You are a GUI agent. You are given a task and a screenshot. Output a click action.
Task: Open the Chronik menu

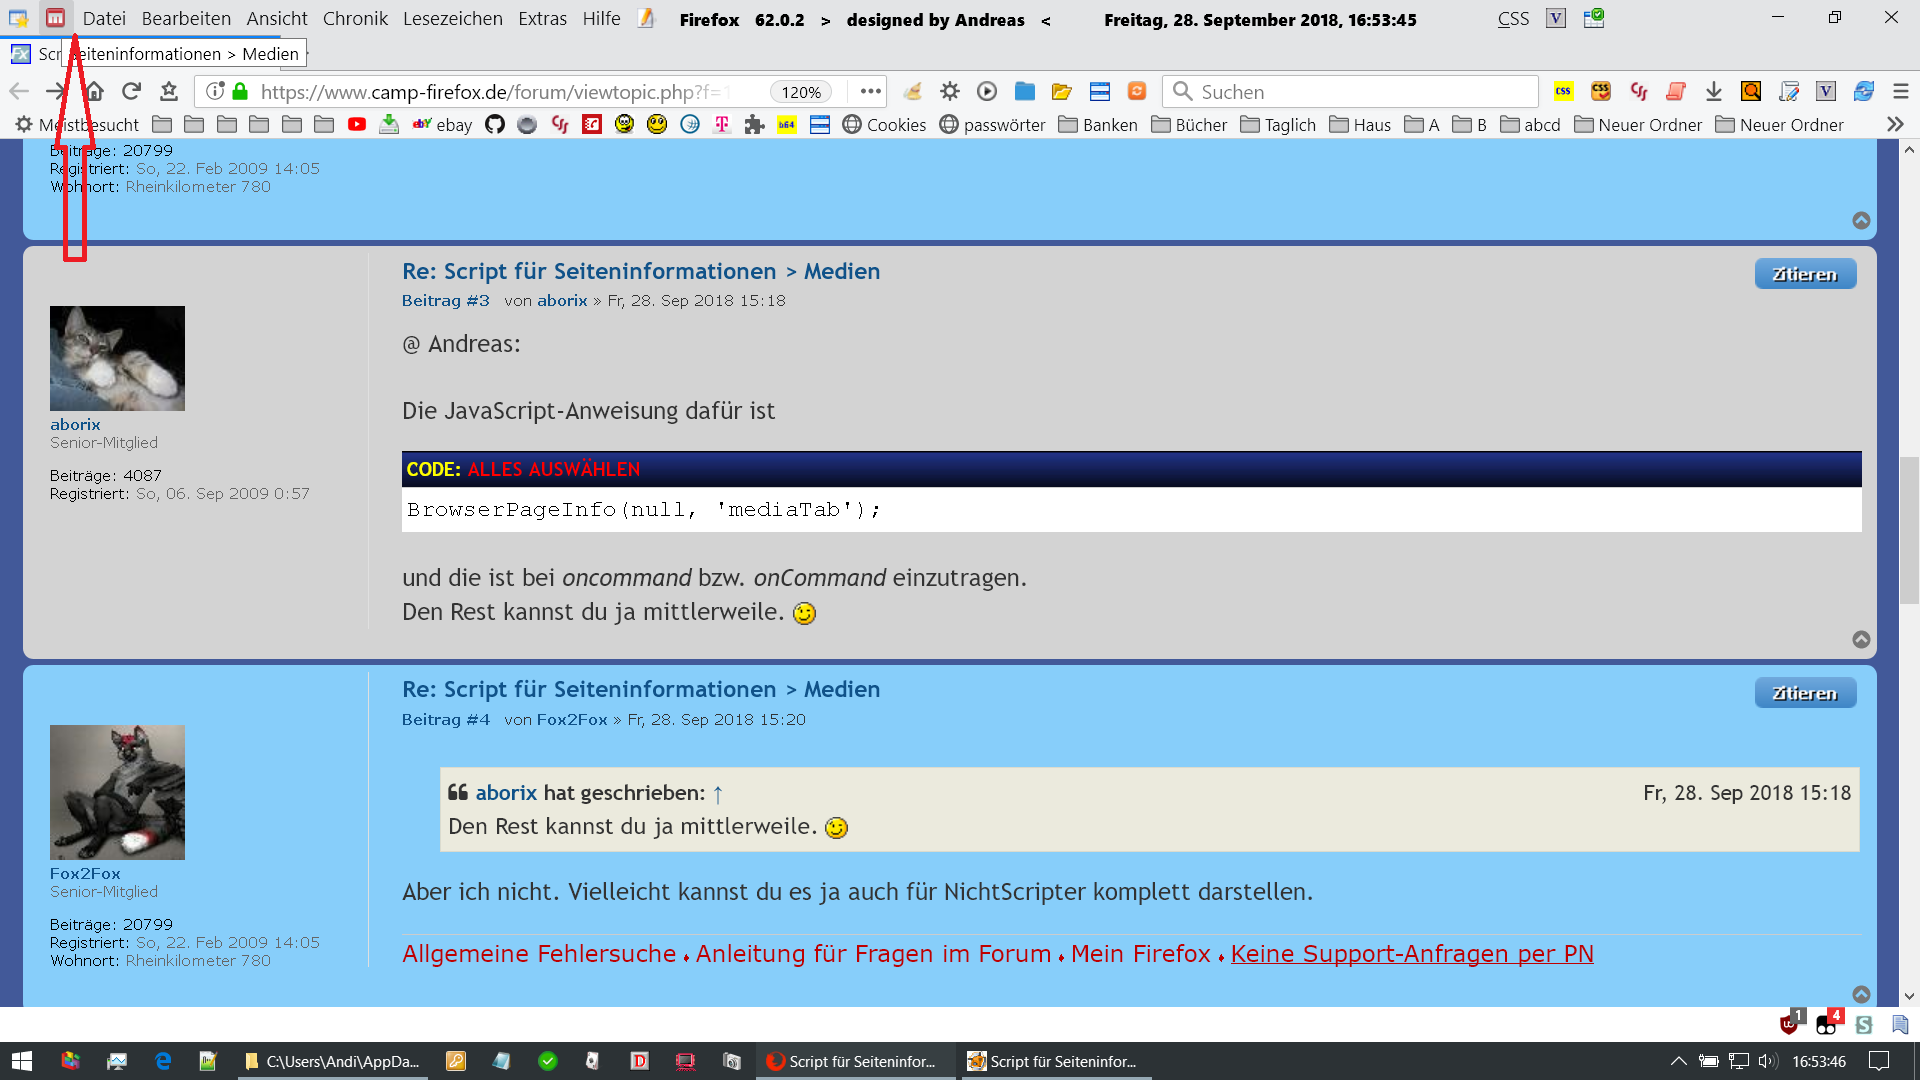click(355, 19)
